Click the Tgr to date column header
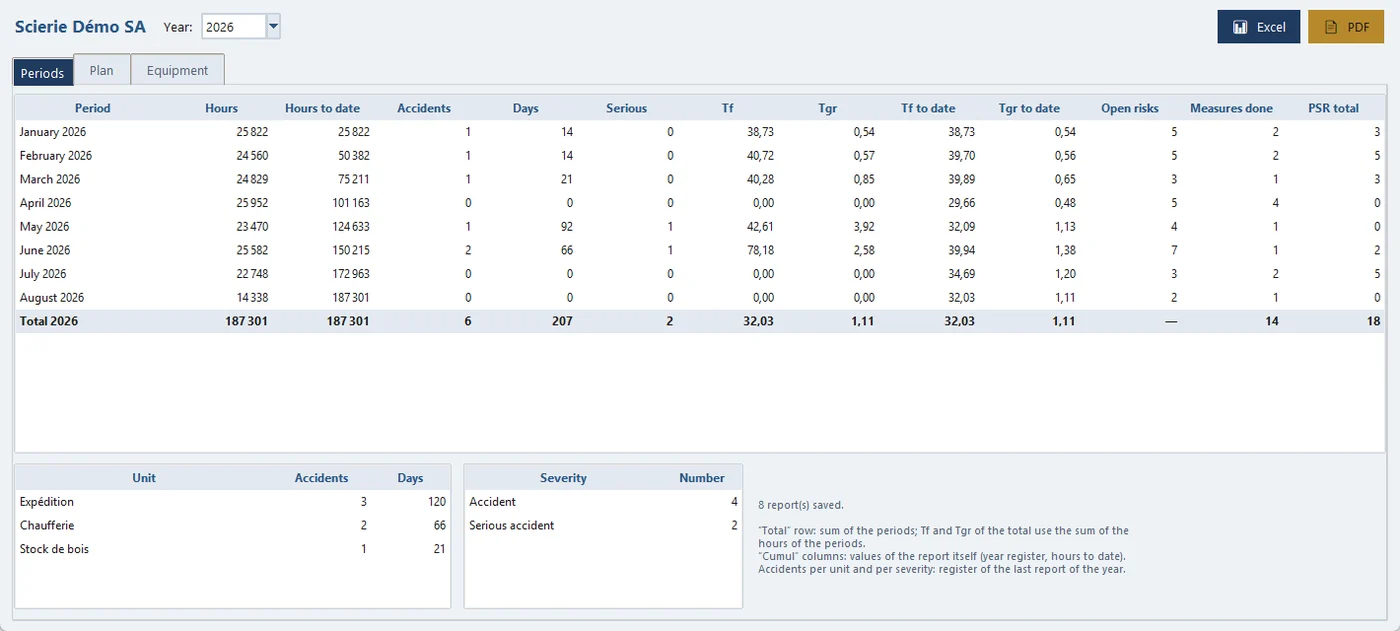 1029,108
